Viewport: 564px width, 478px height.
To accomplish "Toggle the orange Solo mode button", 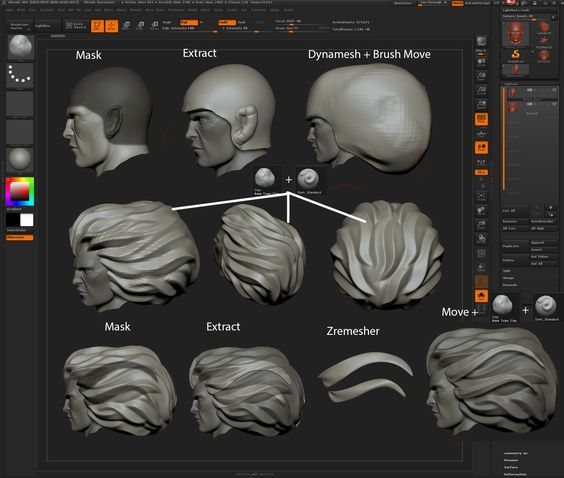I will pyautogui.click(x=481, y=296).
